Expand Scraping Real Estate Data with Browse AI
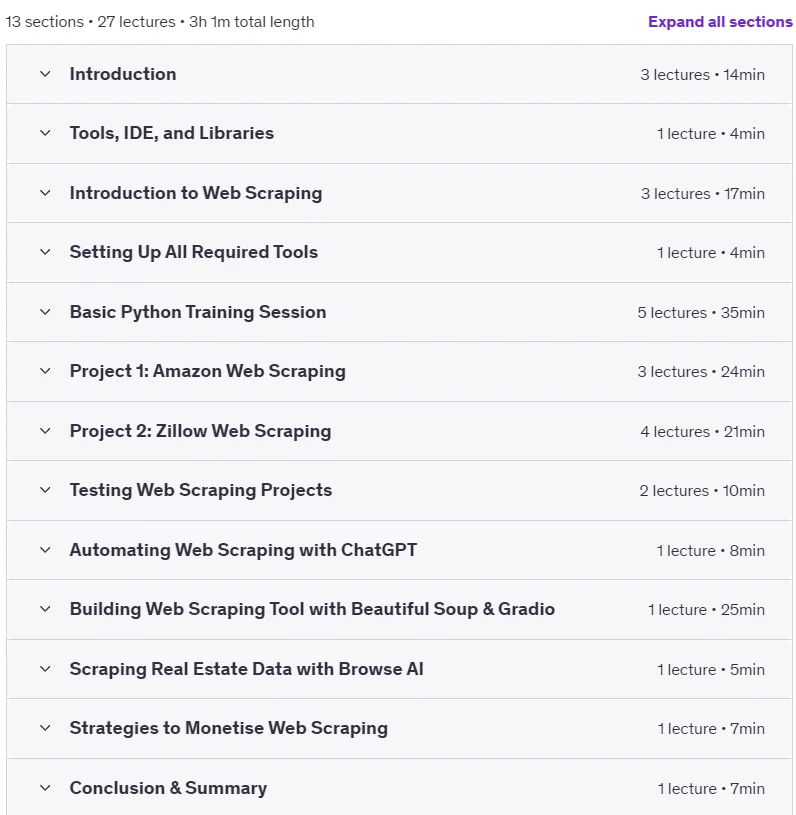The height and width of the screenshot is (815, 796). tap(399, 669)
